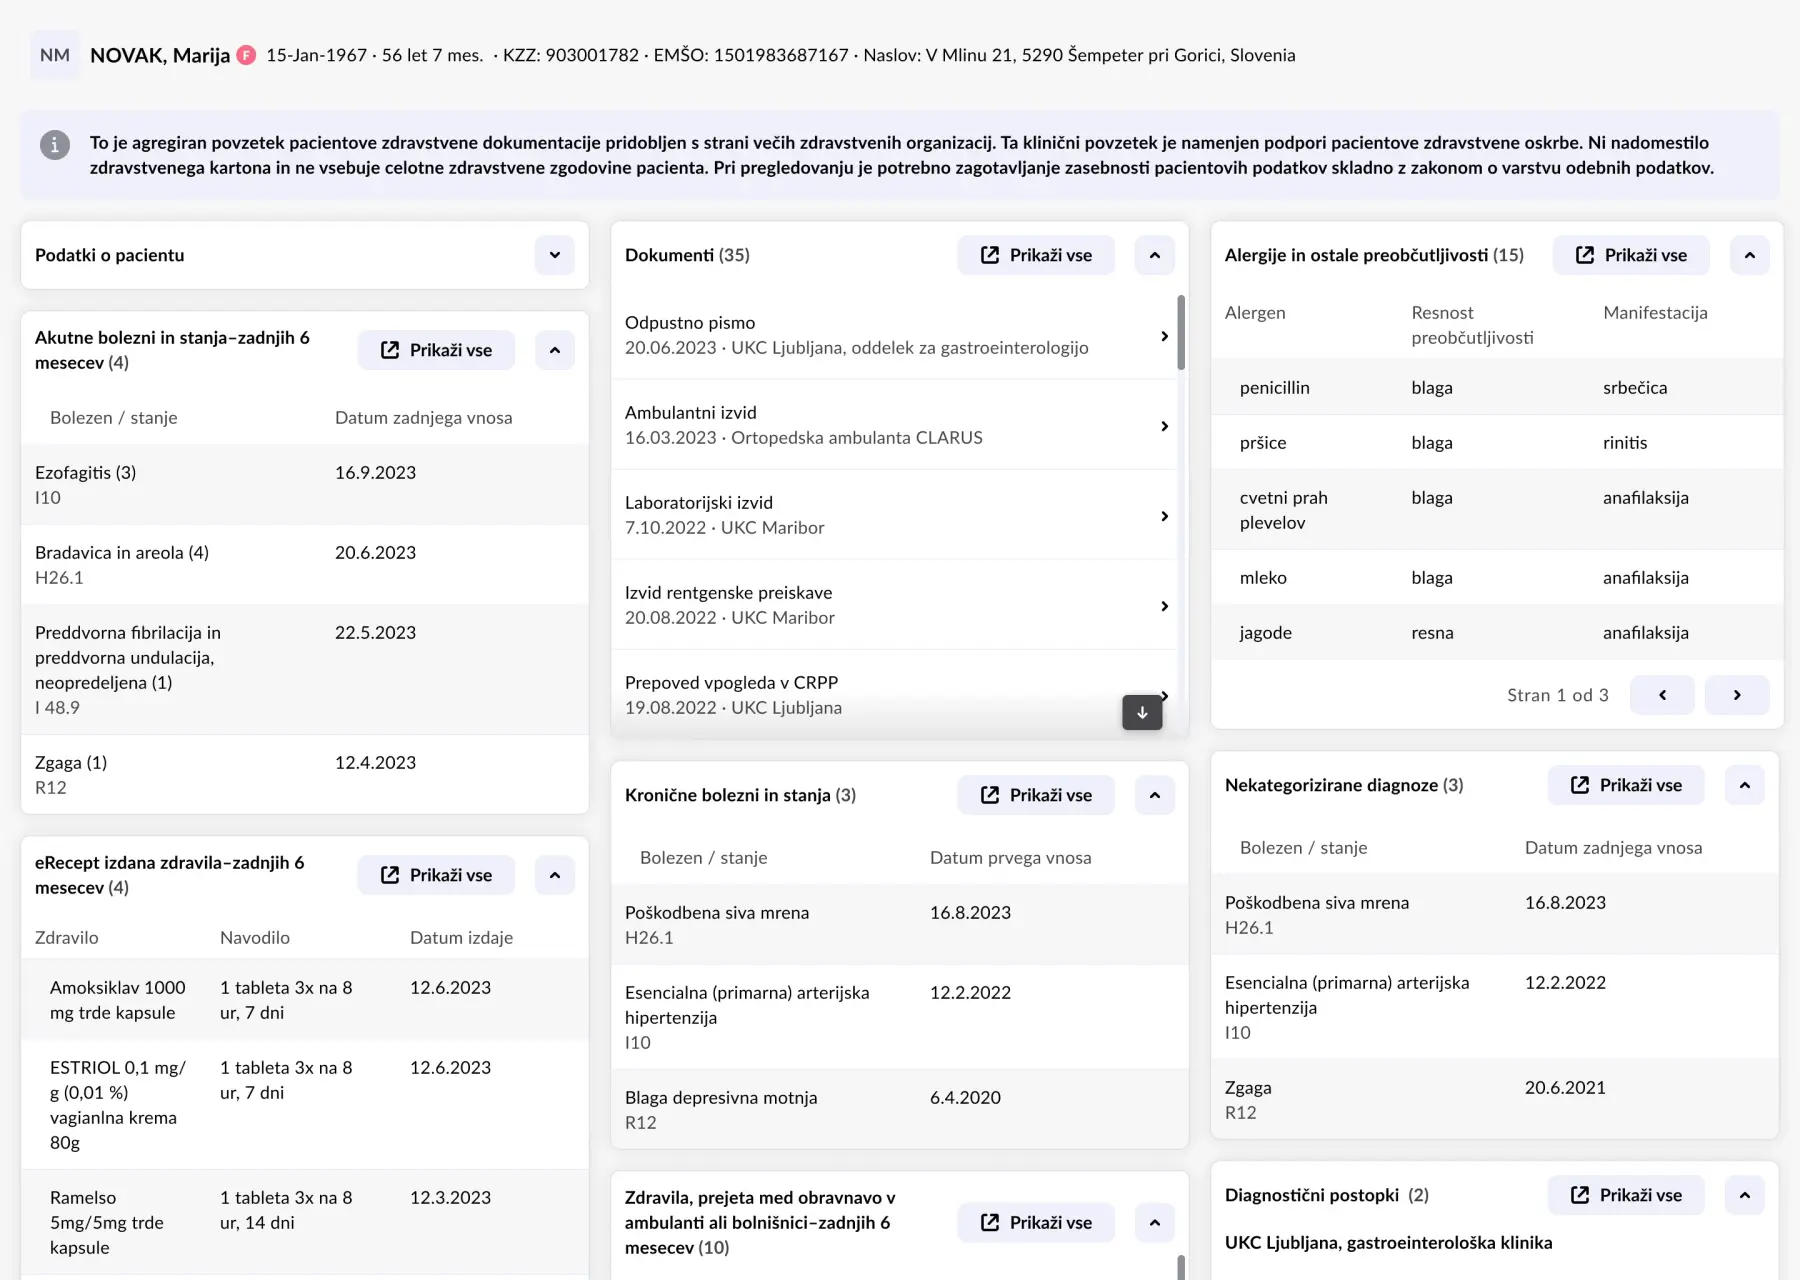Show all acute illnesses via Prikaži vse
1800x1280 pixels.
tap(436, 350)
